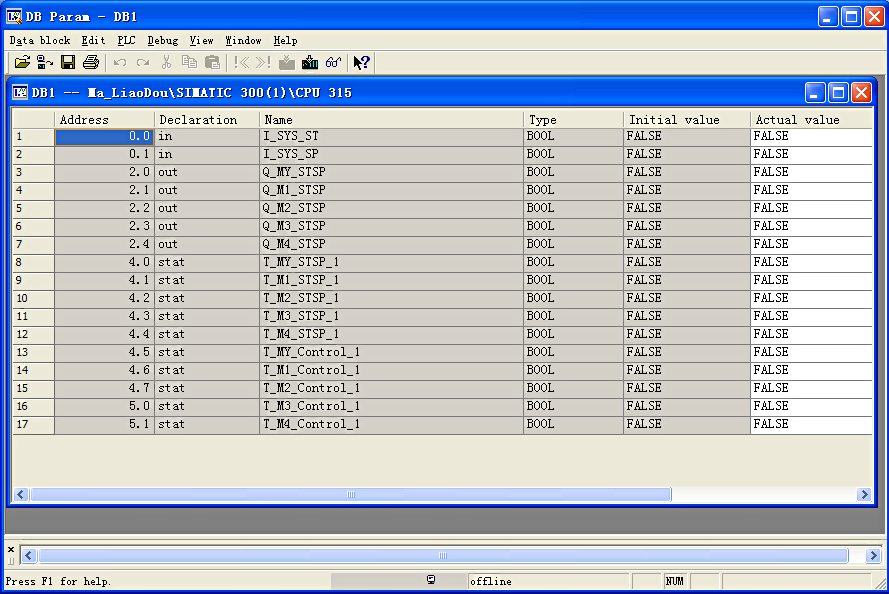The height and width of the screenshot is (594, 889).
Task: Close the DB1 child window
Action: (x=861, y=92)
